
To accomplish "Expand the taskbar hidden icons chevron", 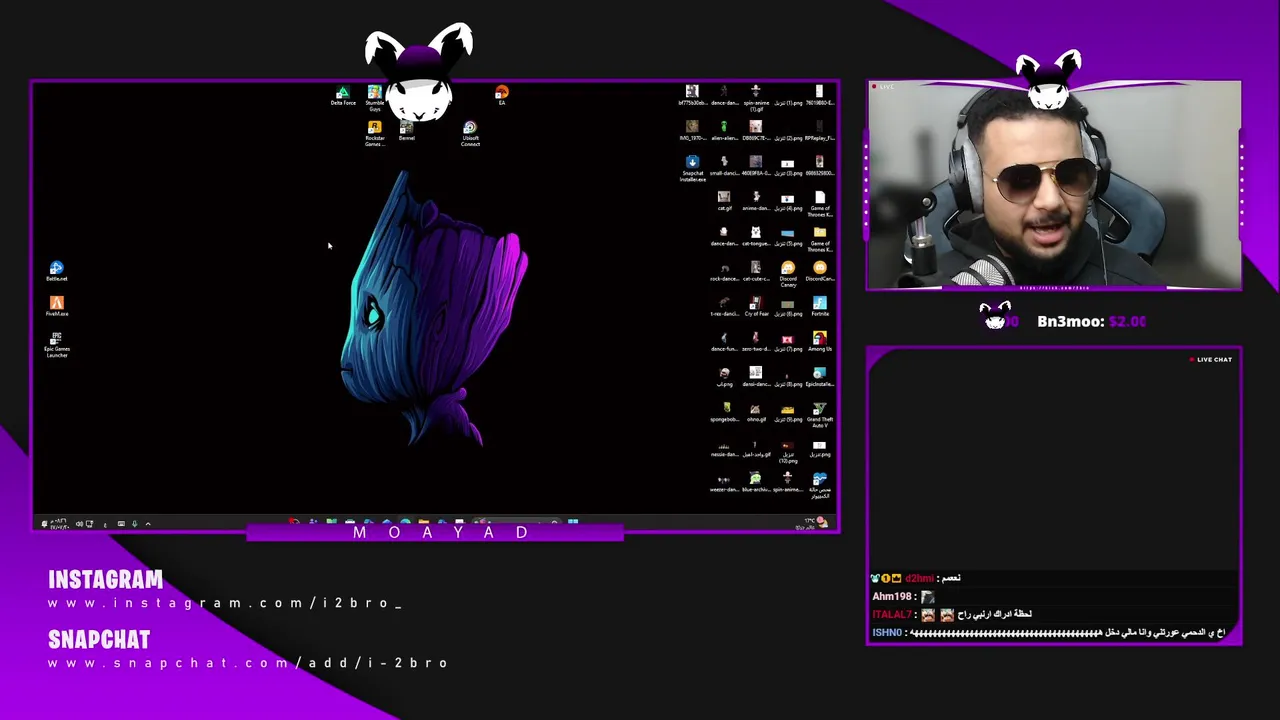I will coord(148,523).
